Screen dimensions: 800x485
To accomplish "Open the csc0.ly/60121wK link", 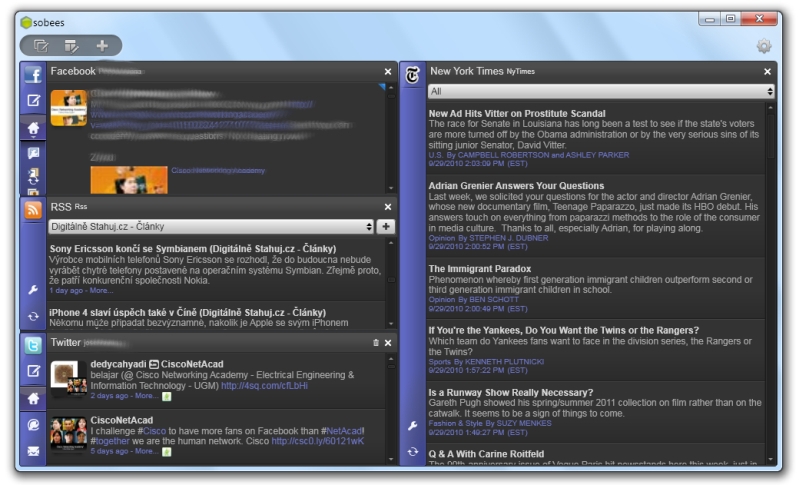I will 317,441.
